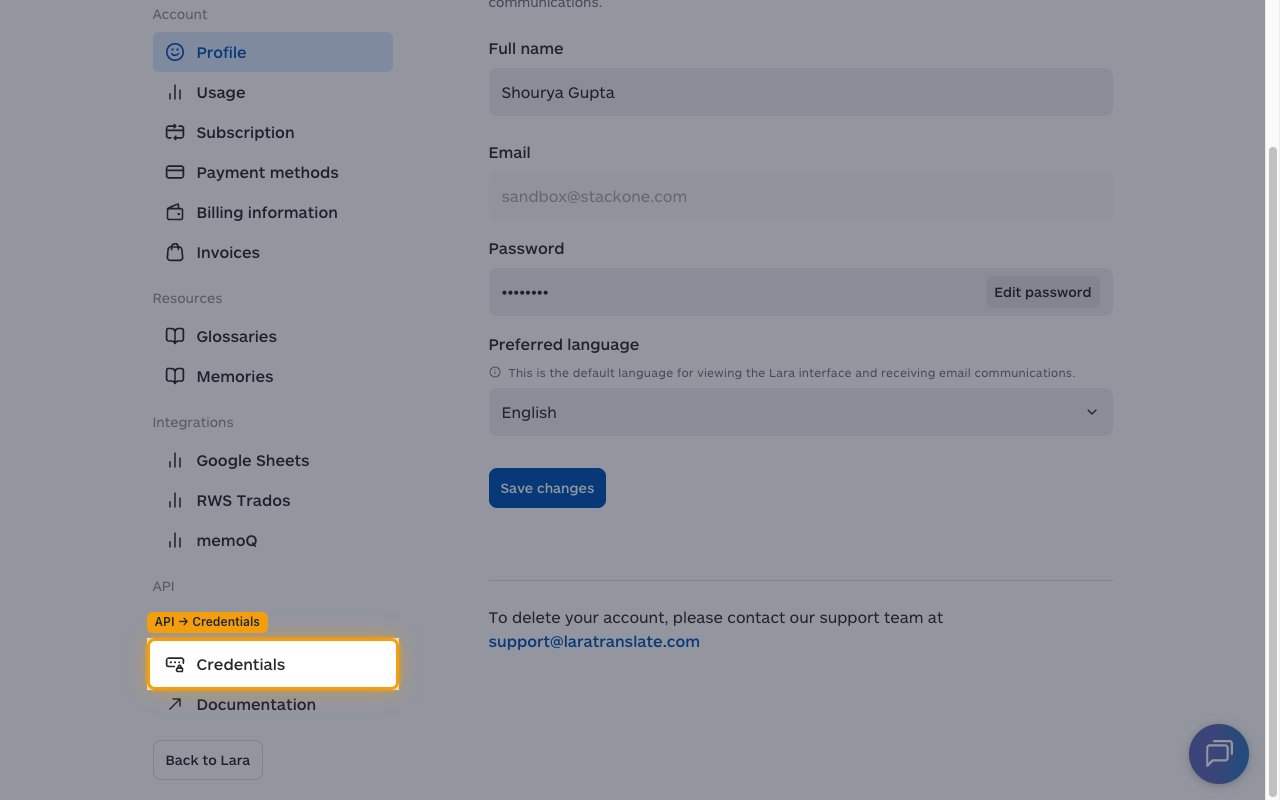Open the chat support bubble
The image size is (1280, 800).
point(1219,754)
